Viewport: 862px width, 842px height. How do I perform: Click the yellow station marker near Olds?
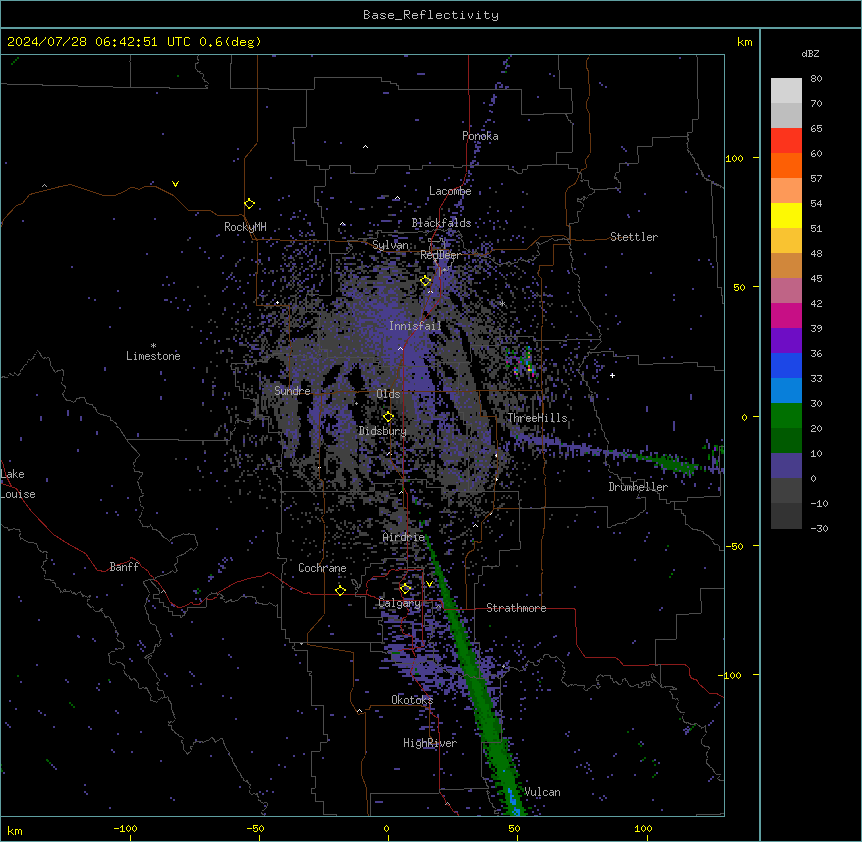click(x=388, y=416)
